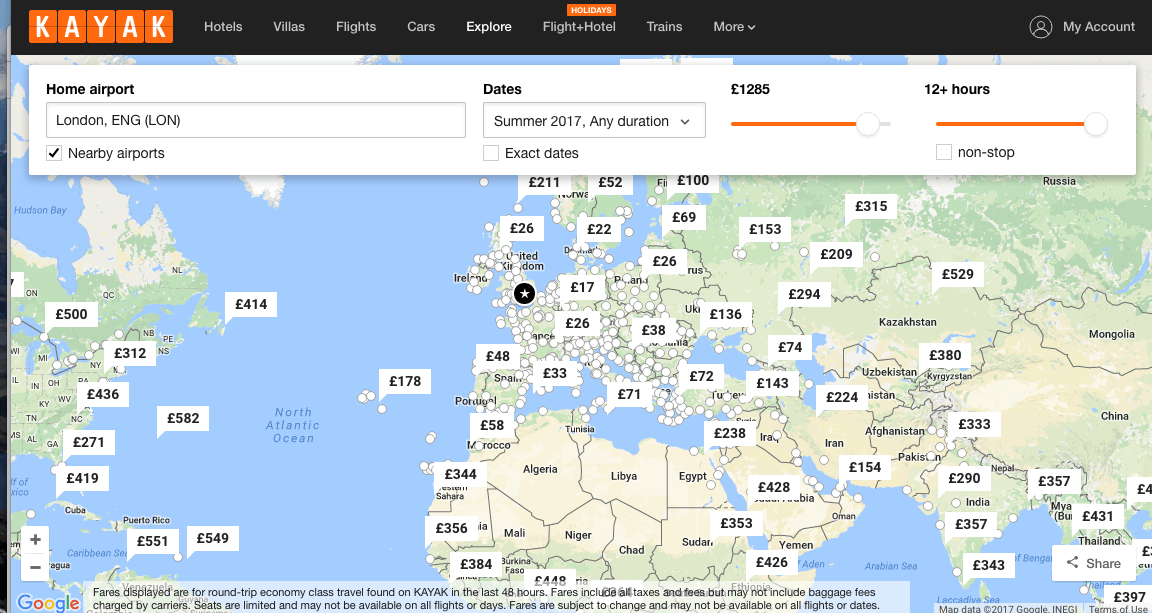Click the Home airport input field
Image resolution: width=1152 pixels, height=613 pixels.
pos(256,120)
